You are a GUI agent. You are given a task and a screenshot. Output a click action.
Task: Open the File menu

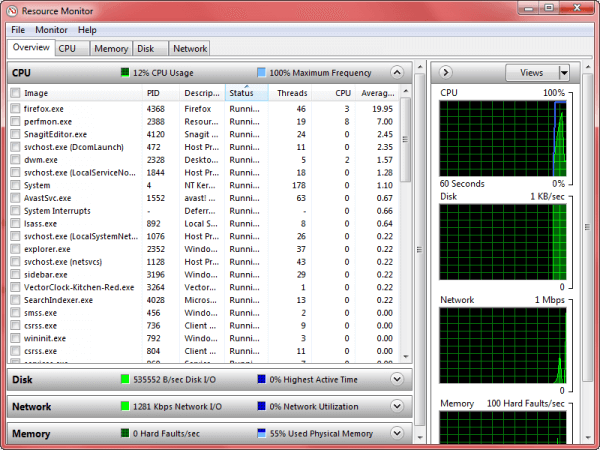point(18,30)
